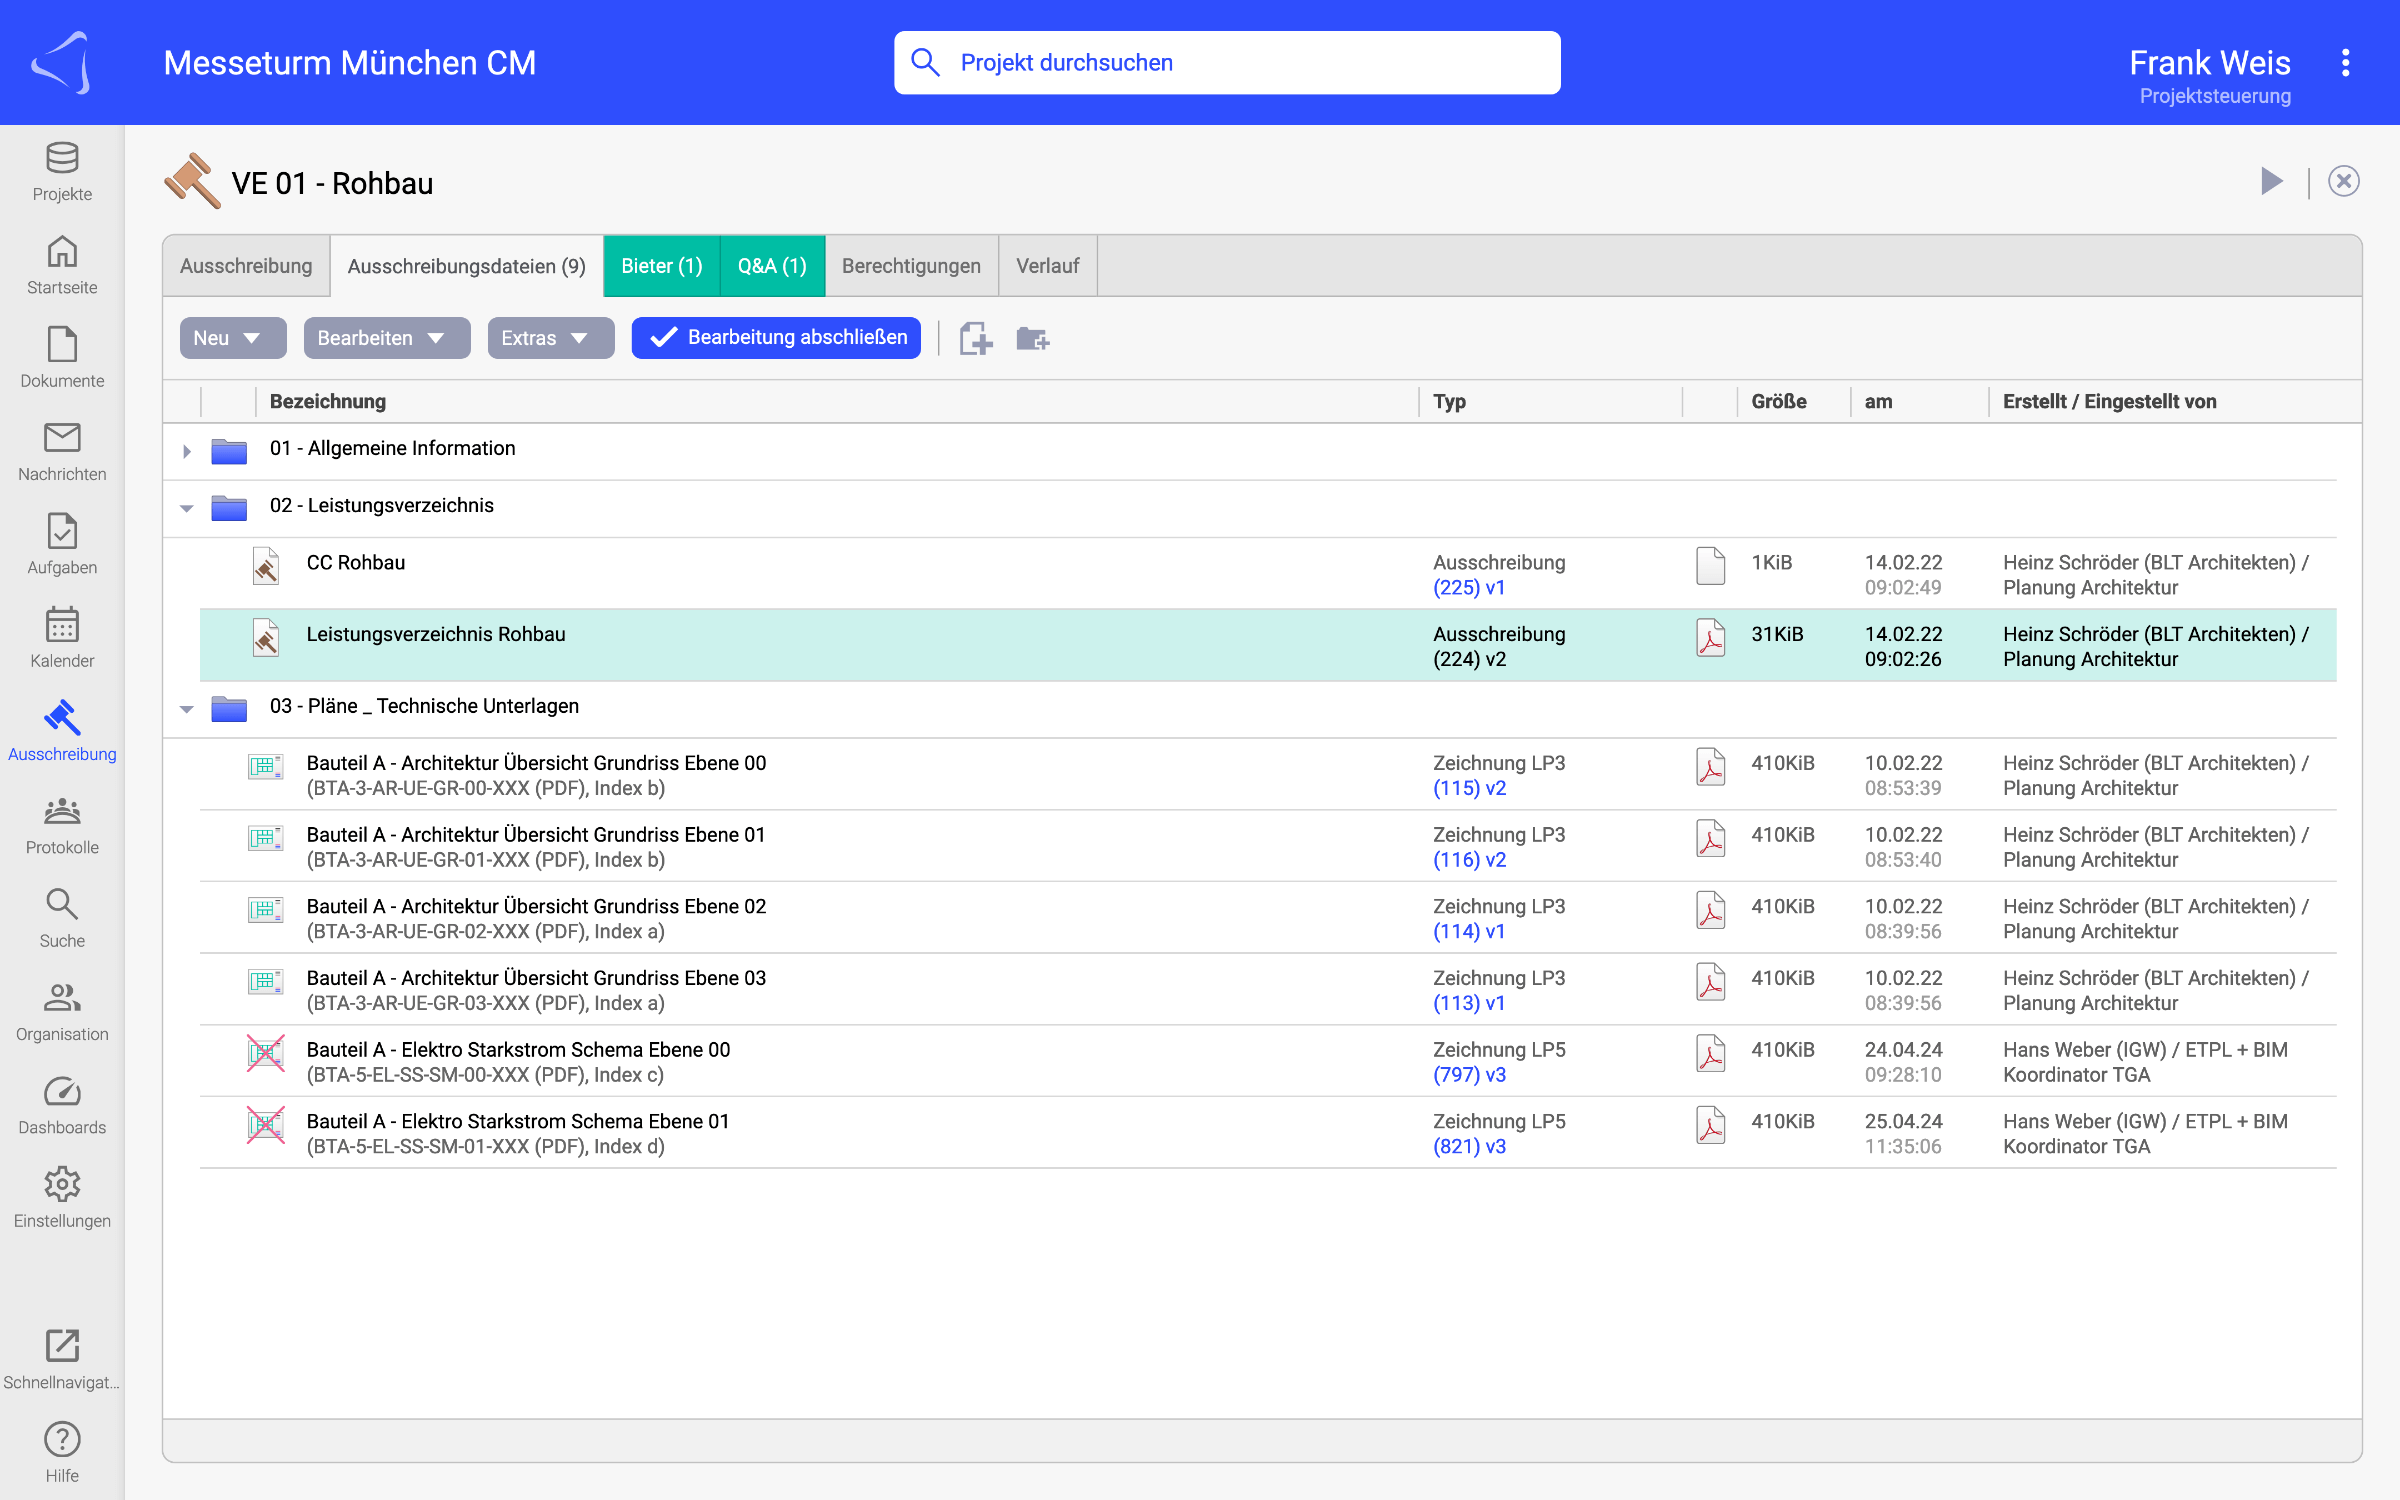Expand the 01 - Allgemeine Information folder
The width and height of the screenshot is (2400, 1500).
pyautogui.click(x=186, y=451)
